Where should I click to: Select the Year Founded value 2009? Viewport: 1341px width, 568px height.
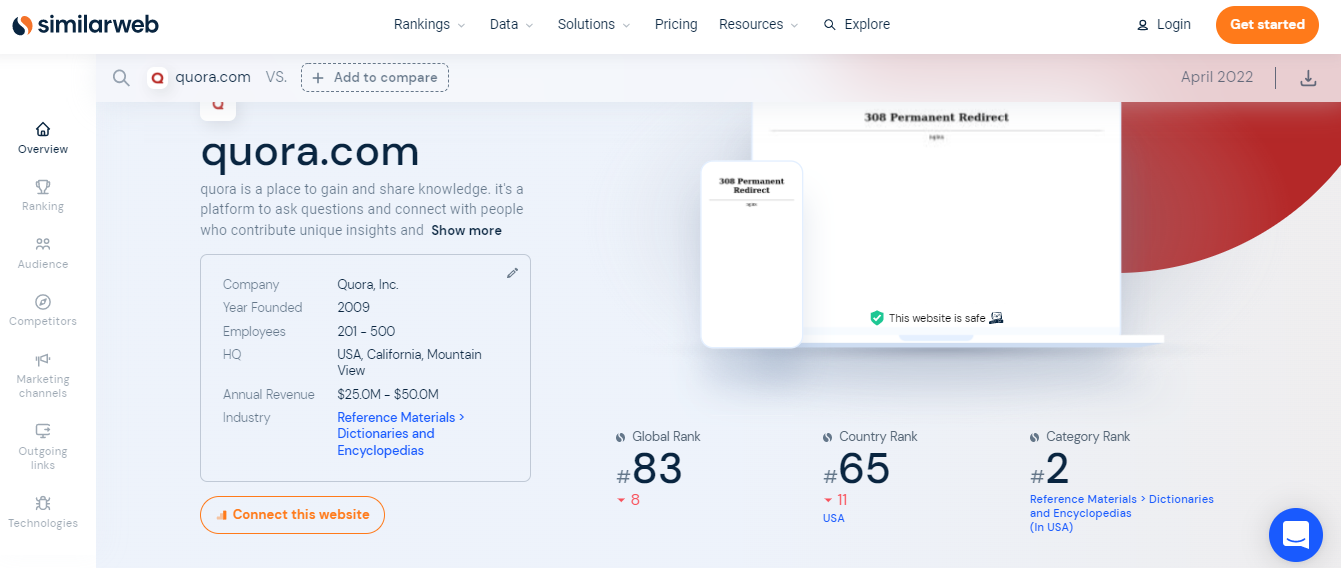pos(354,307)
